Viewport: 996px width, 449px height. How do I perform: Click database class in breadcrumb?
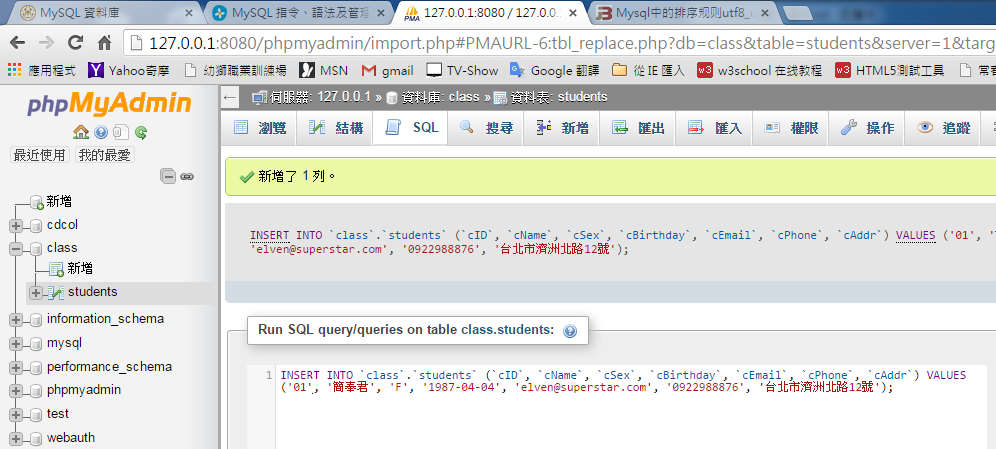[x=432, y=97]
